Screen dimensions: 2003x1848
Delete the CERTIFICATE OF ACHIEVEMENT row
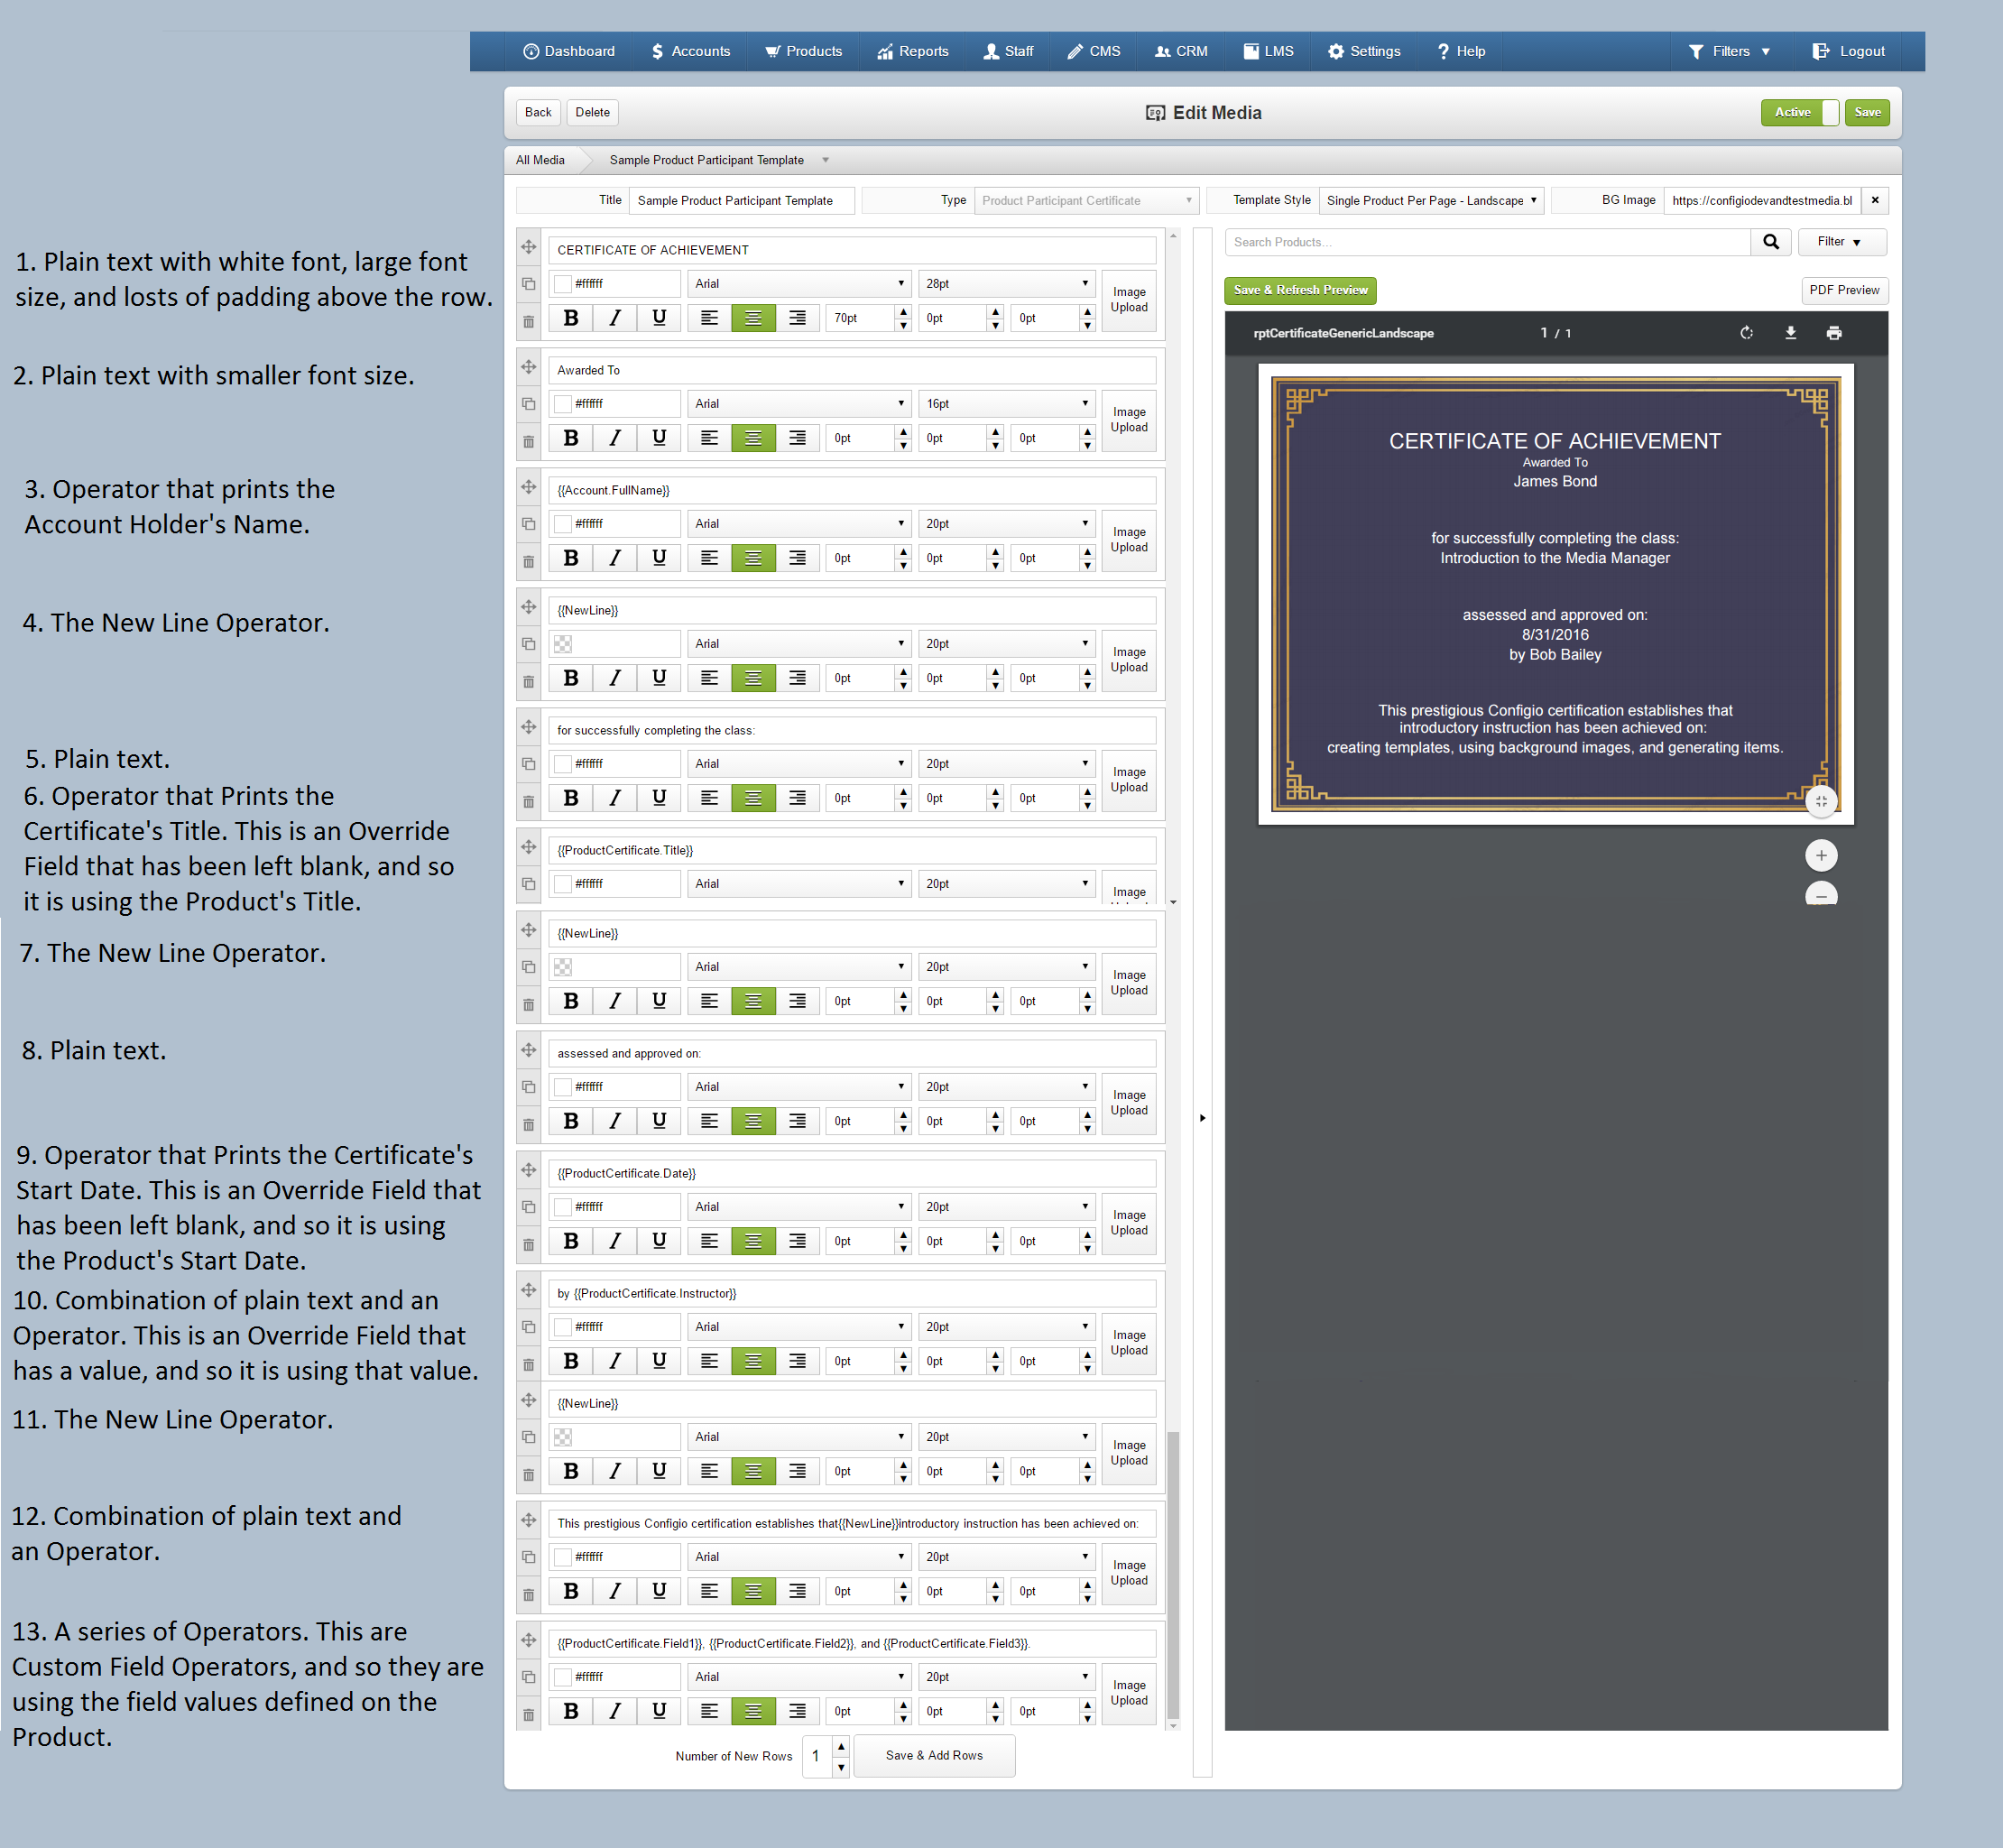[x=528, y=321]
